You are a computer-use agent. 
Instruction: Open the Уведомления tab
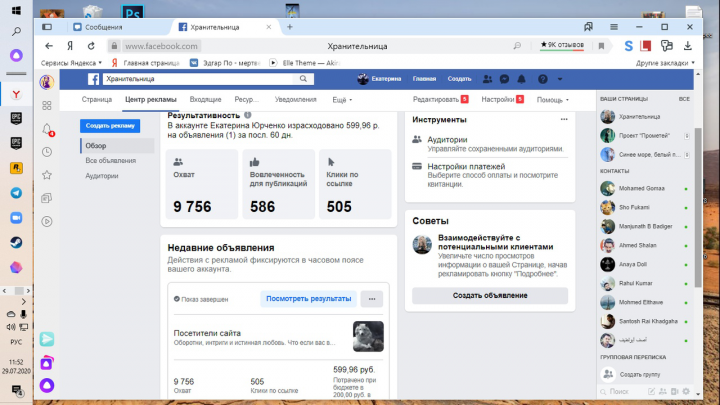pos(296,100)
